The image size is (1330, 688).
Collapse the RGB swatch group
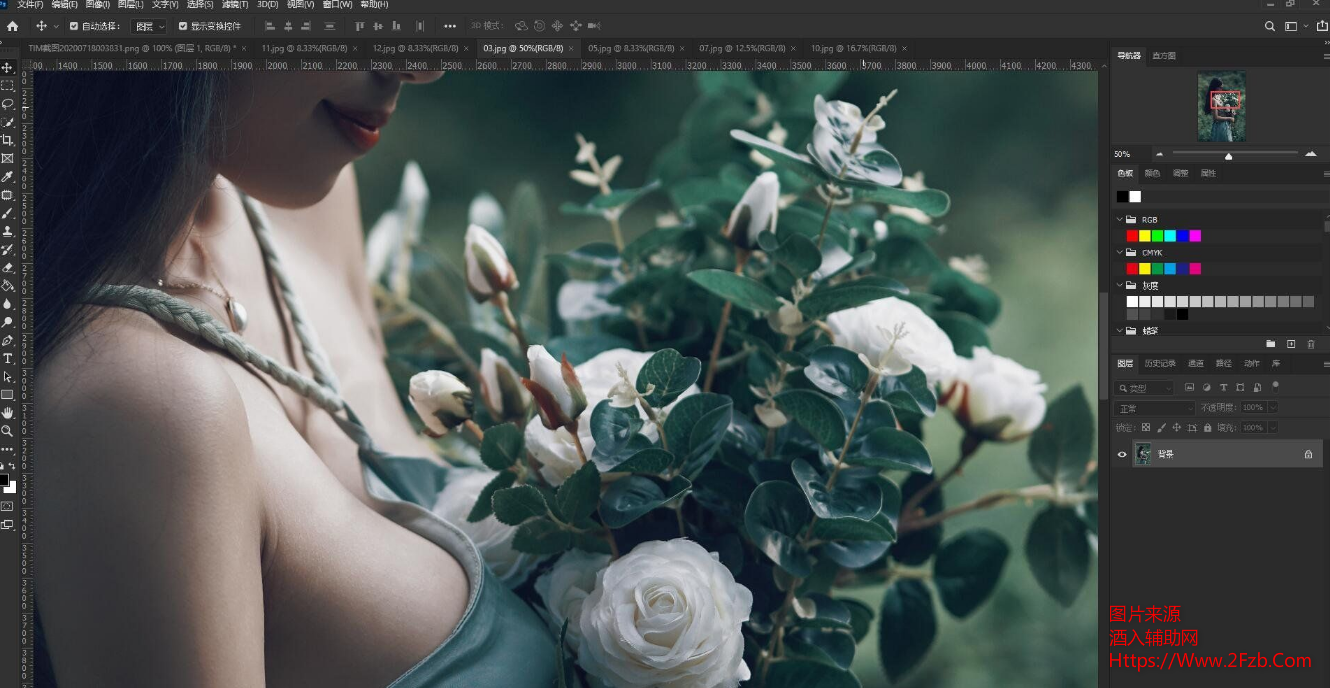pos(1119,219)
